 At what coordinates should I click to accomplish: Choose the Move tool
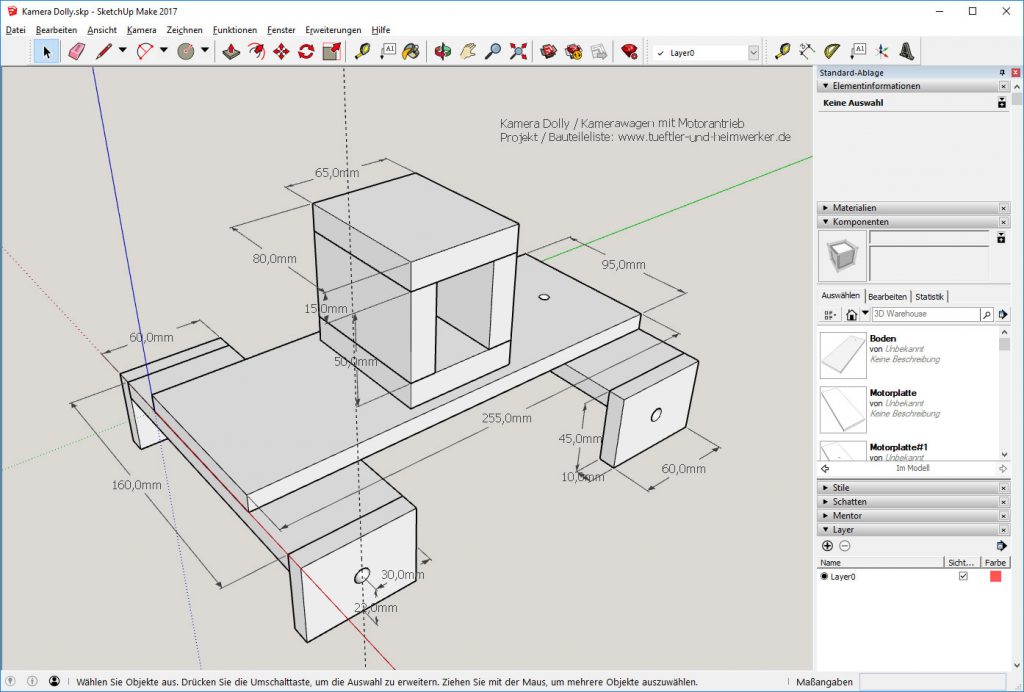pos(281,51)
